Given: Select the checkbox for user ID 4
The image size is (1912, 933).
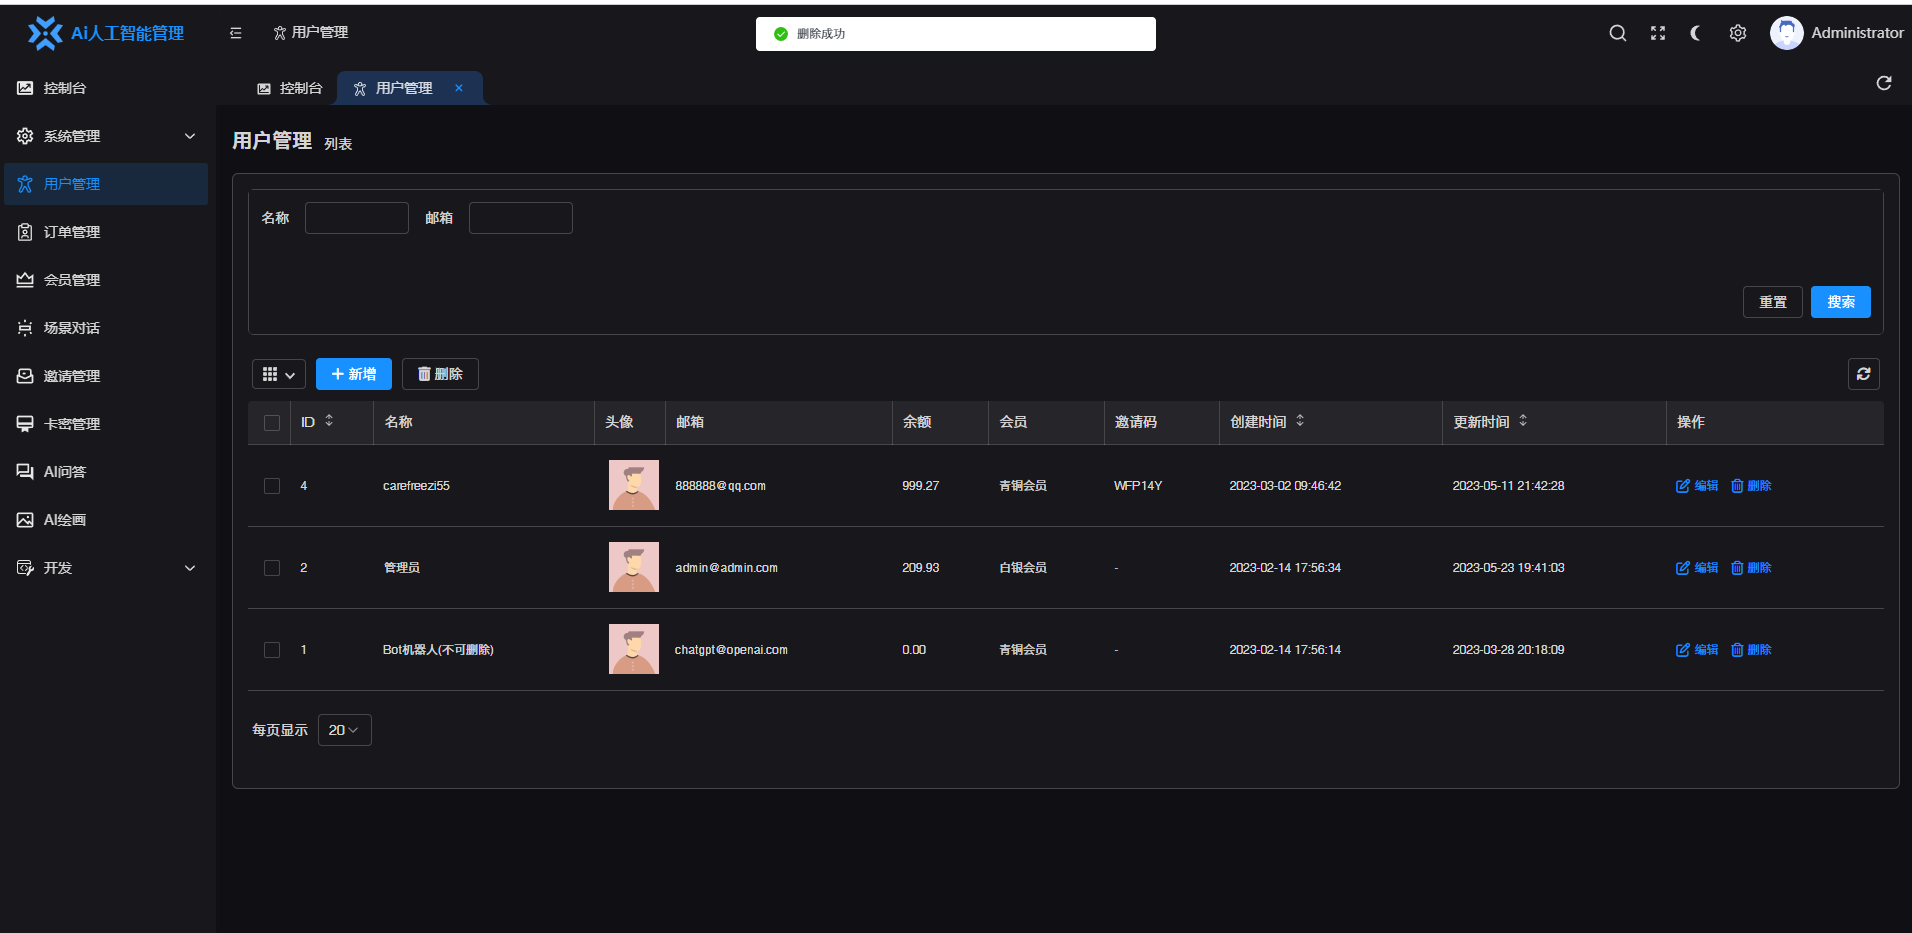Looking at the screenshot, I should 272,486.
